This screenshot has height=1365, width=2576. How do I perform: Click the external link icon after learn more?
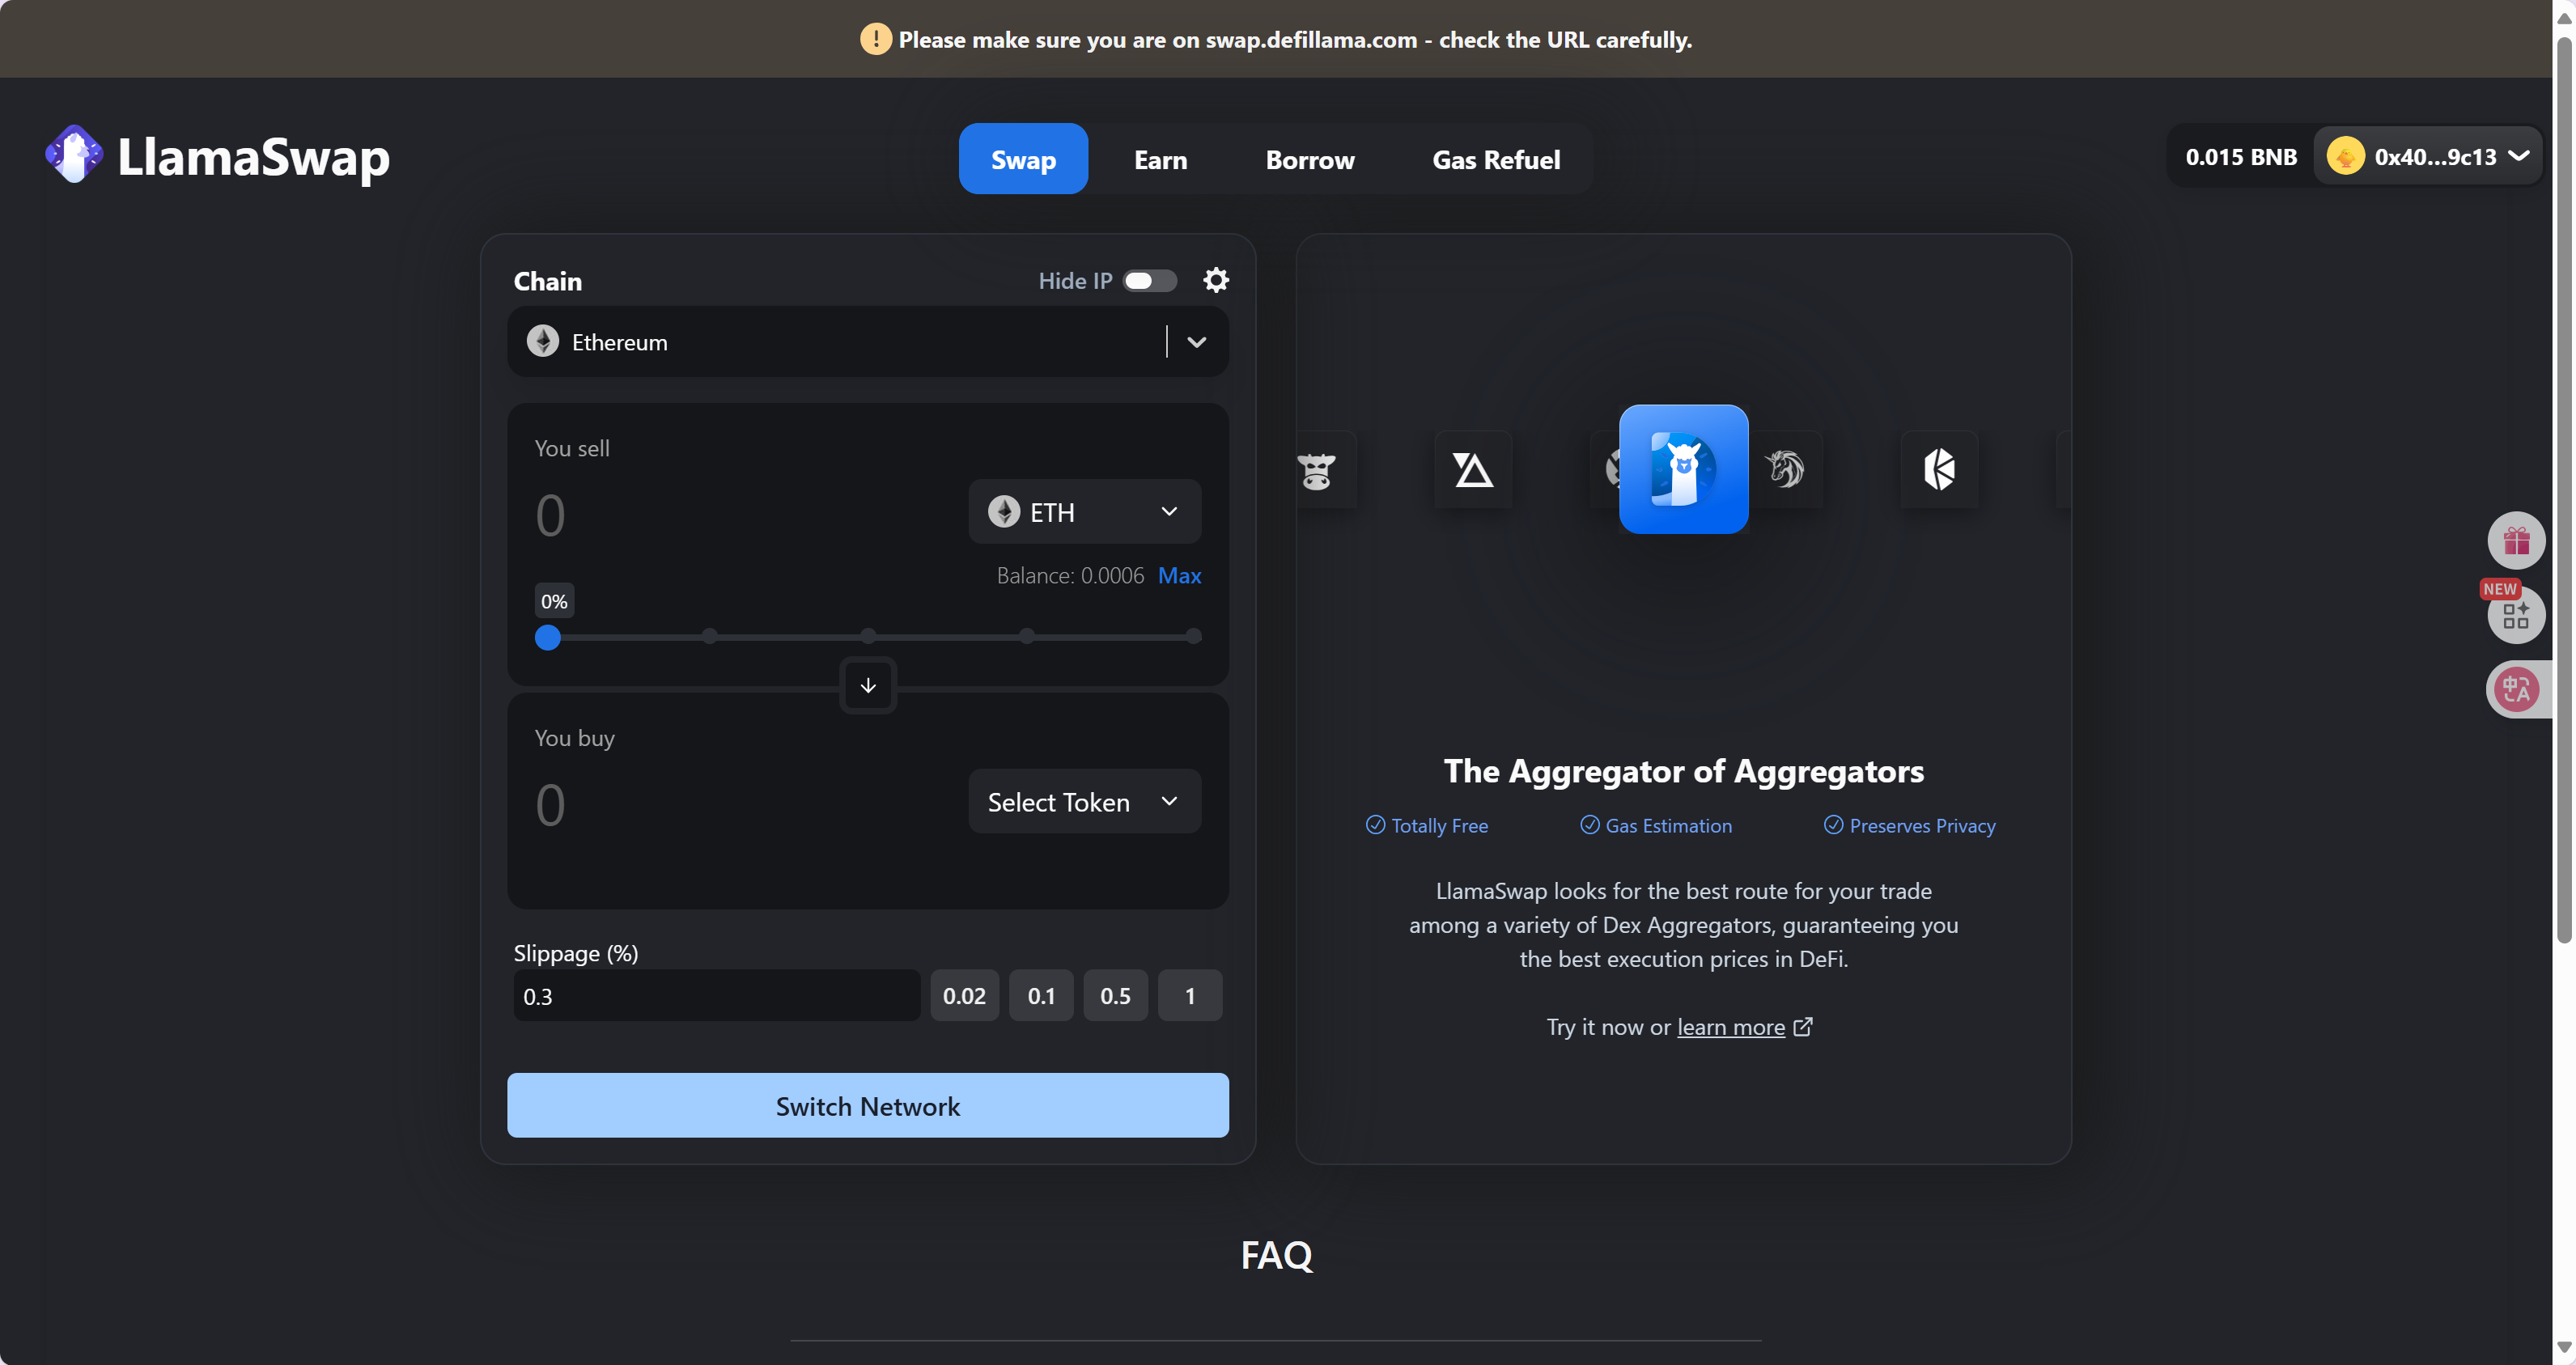1803,1027
